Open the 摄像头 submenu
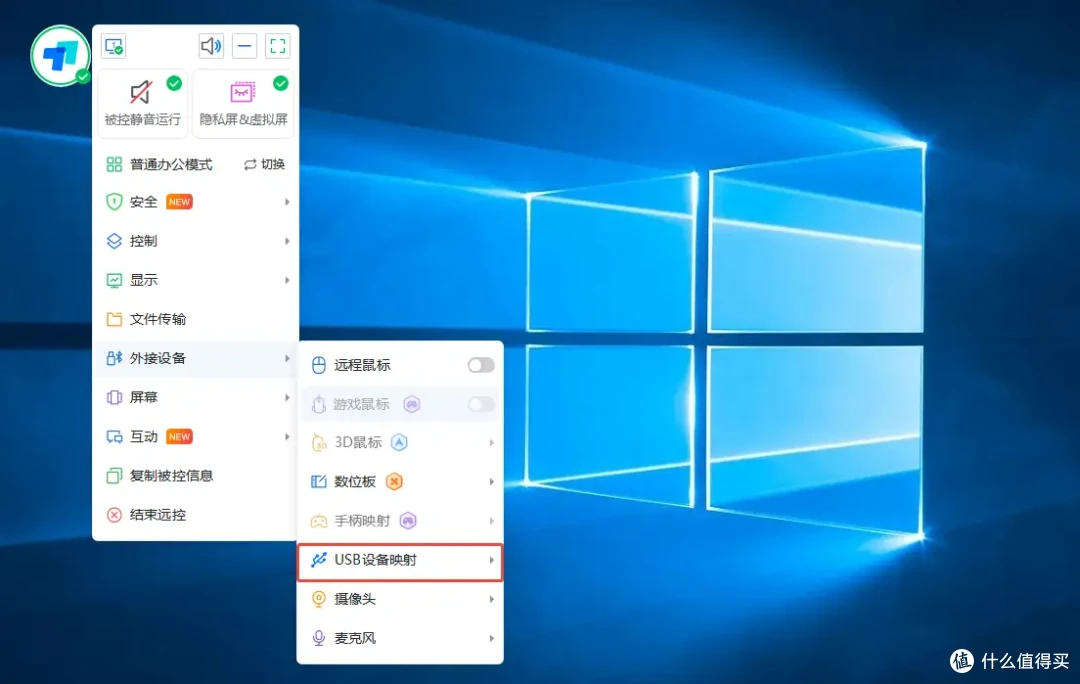 [x=400, y=599]
